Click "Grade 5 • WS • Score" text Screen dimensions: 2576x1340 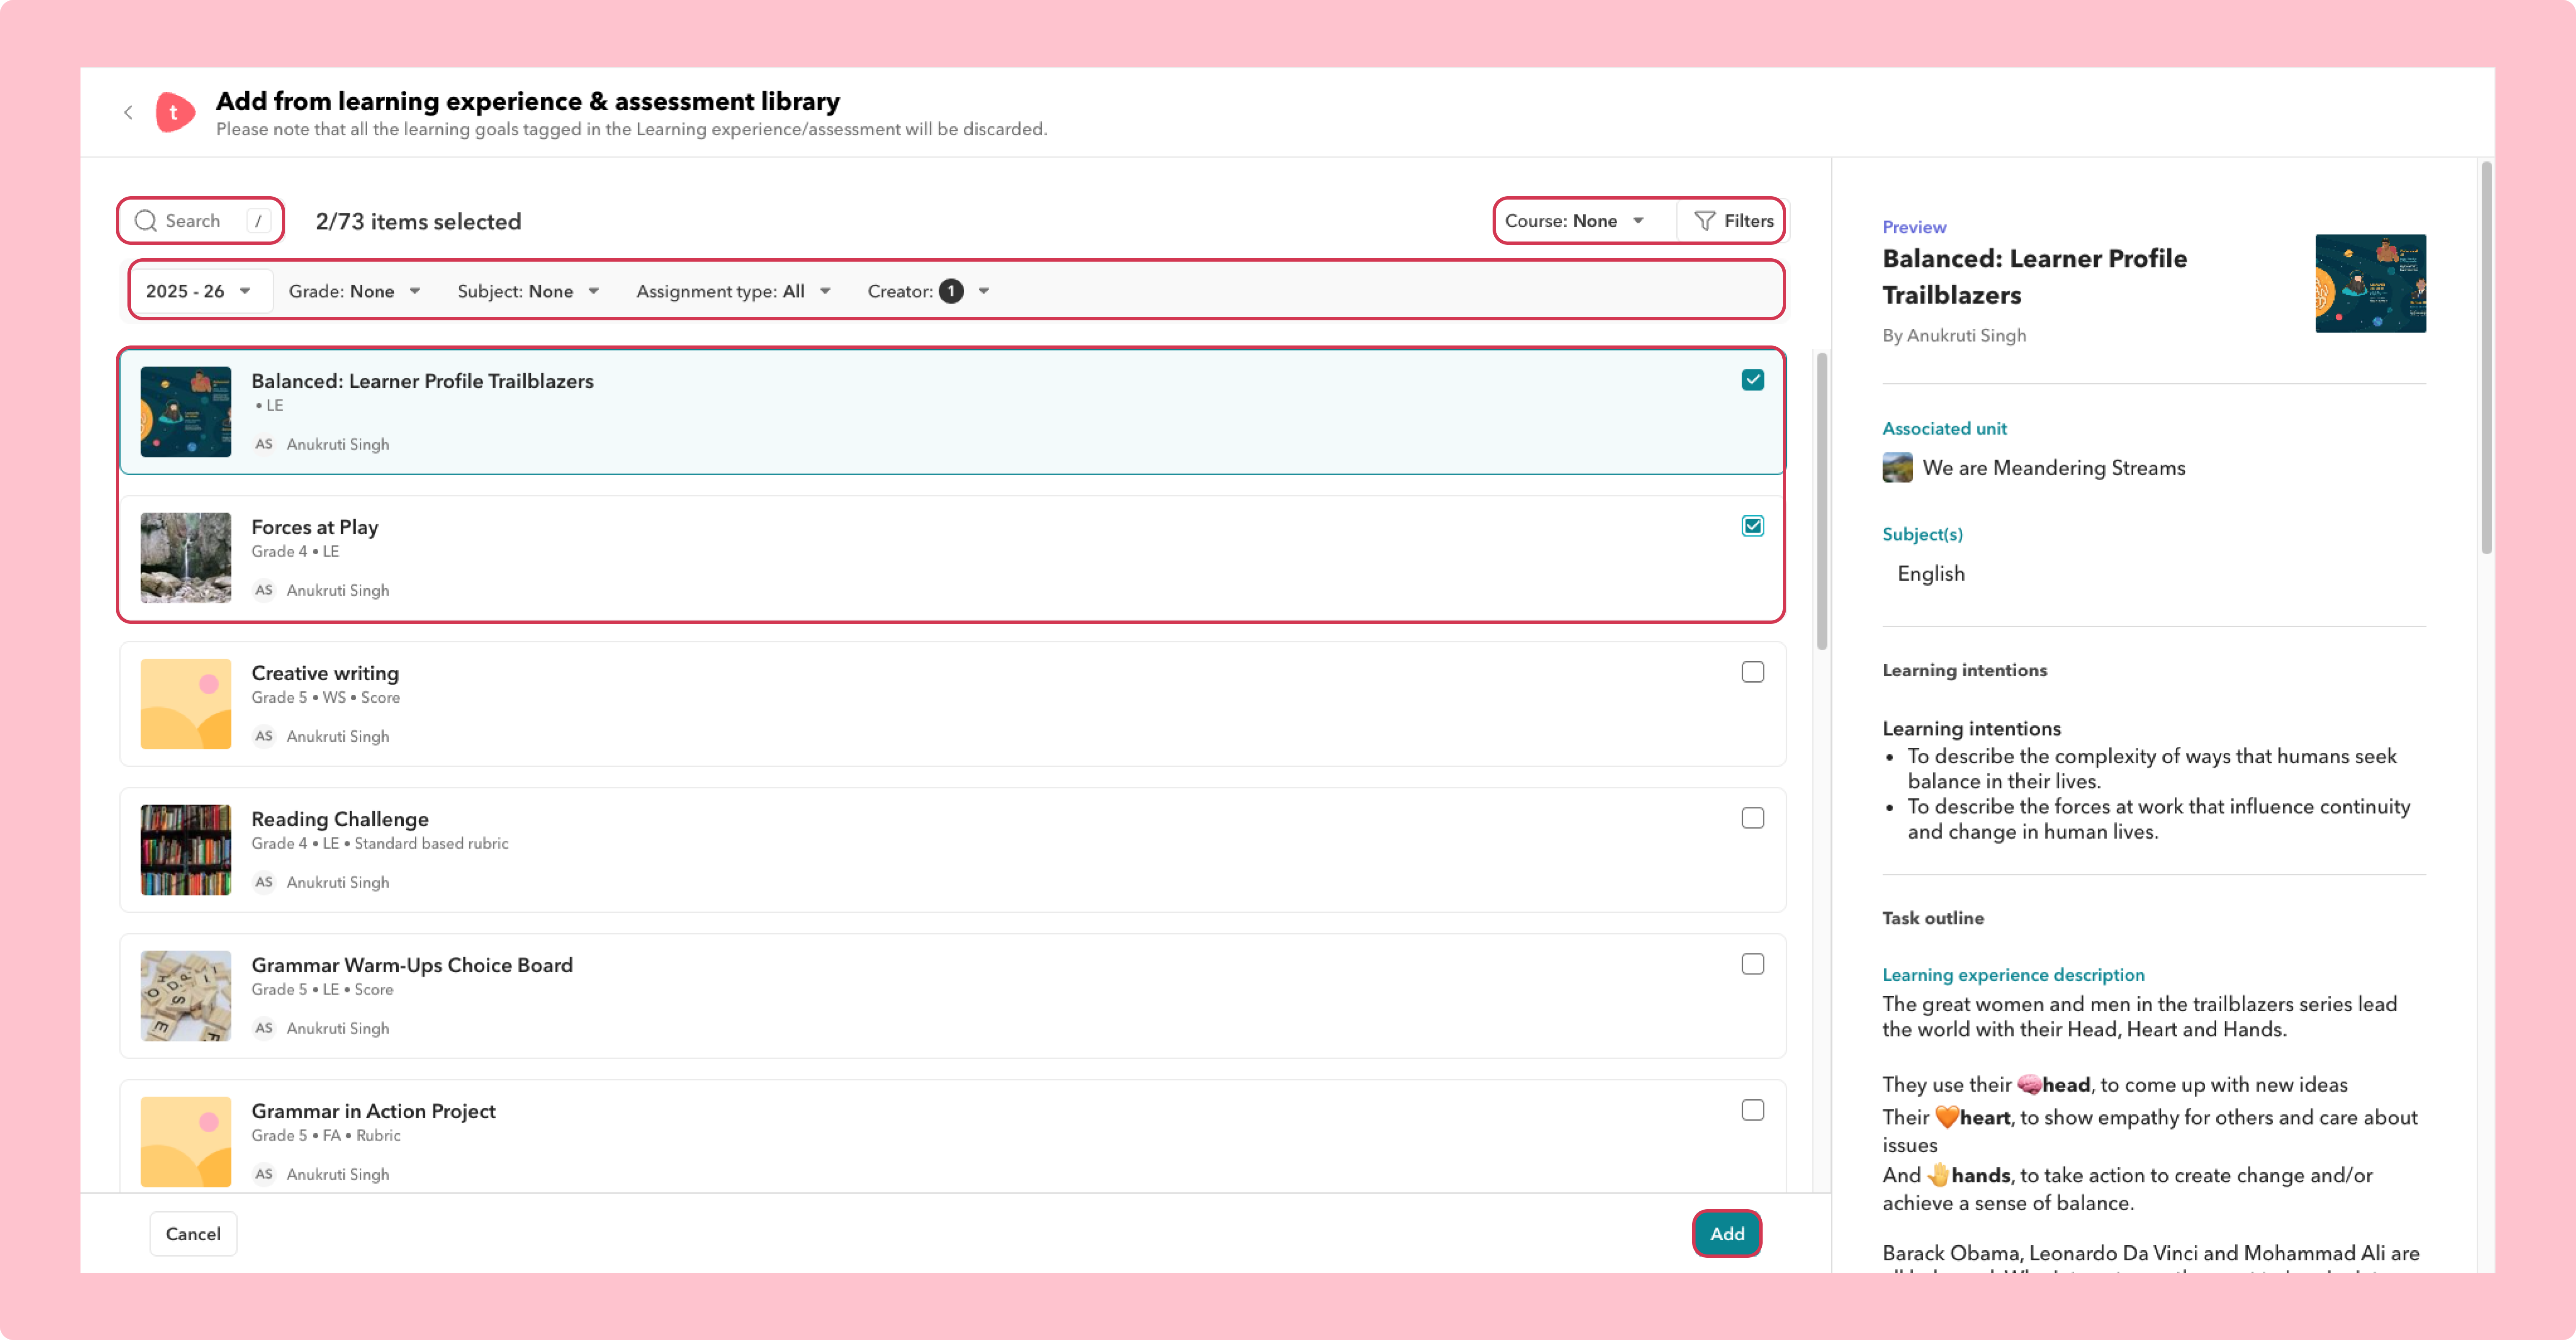pos(326,698)
